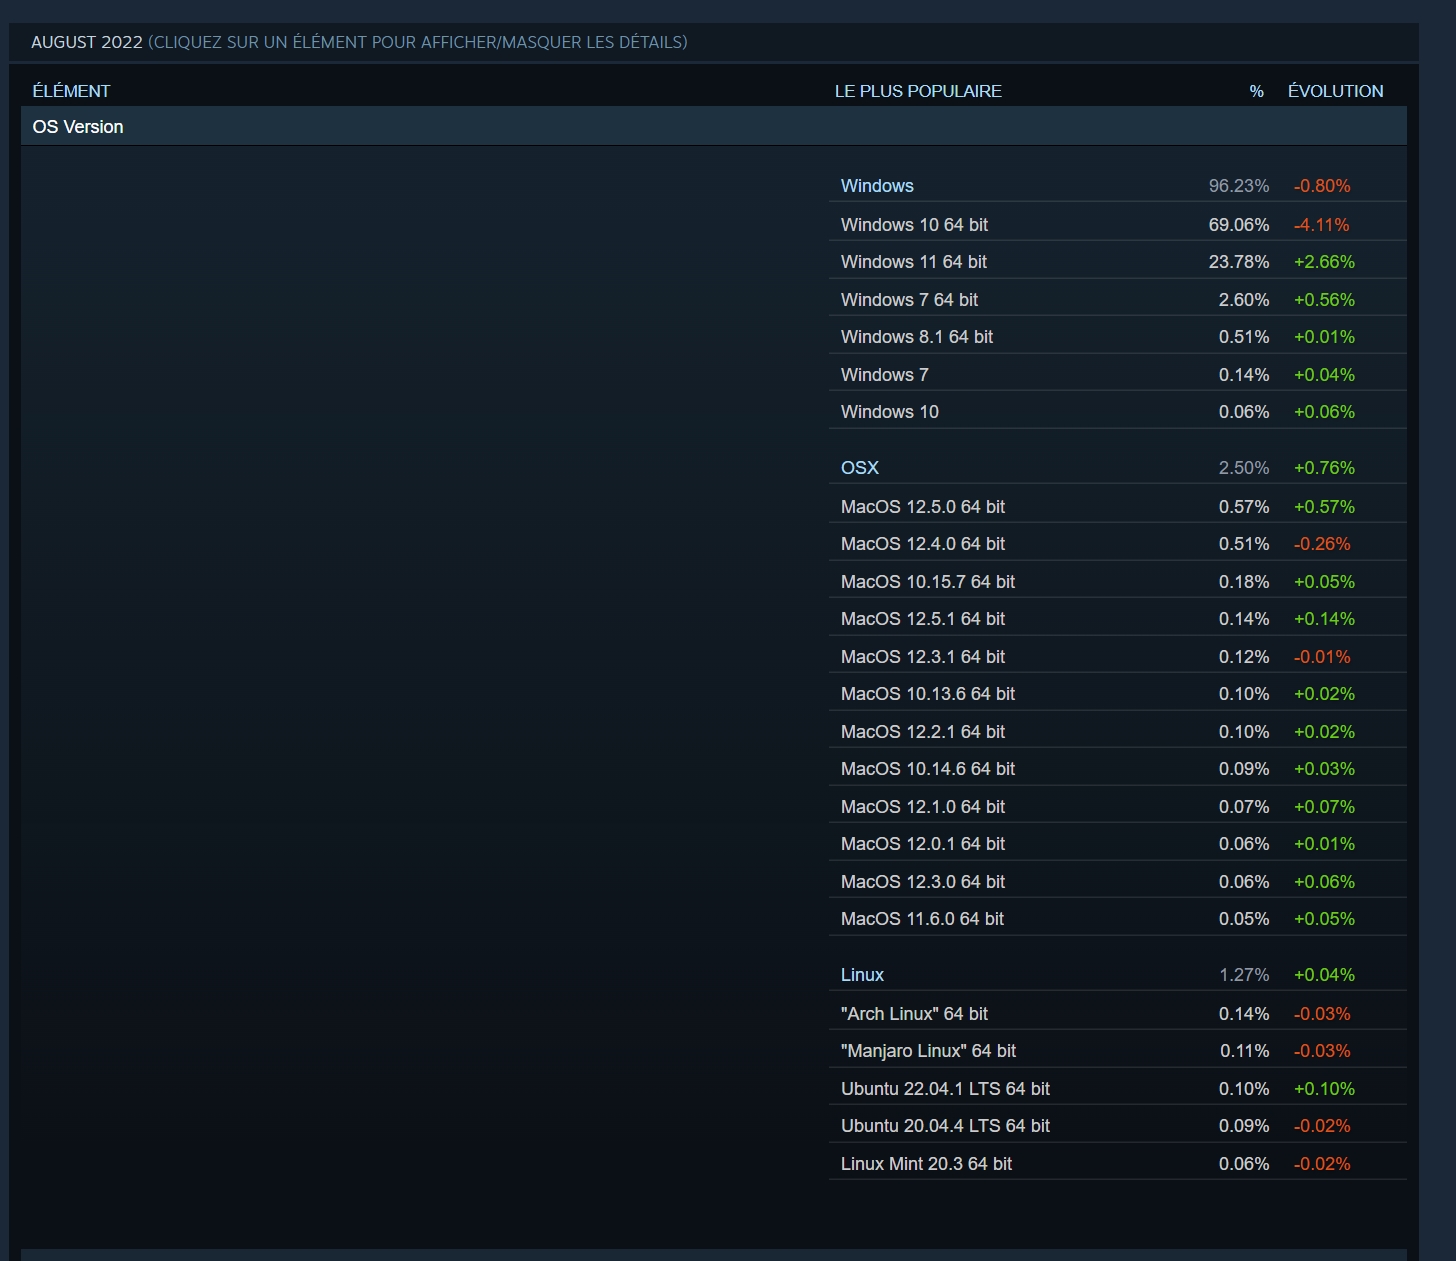
Task: Click the 69.06% value for Windows 10 64 bit
Action: click(1239, 225)
